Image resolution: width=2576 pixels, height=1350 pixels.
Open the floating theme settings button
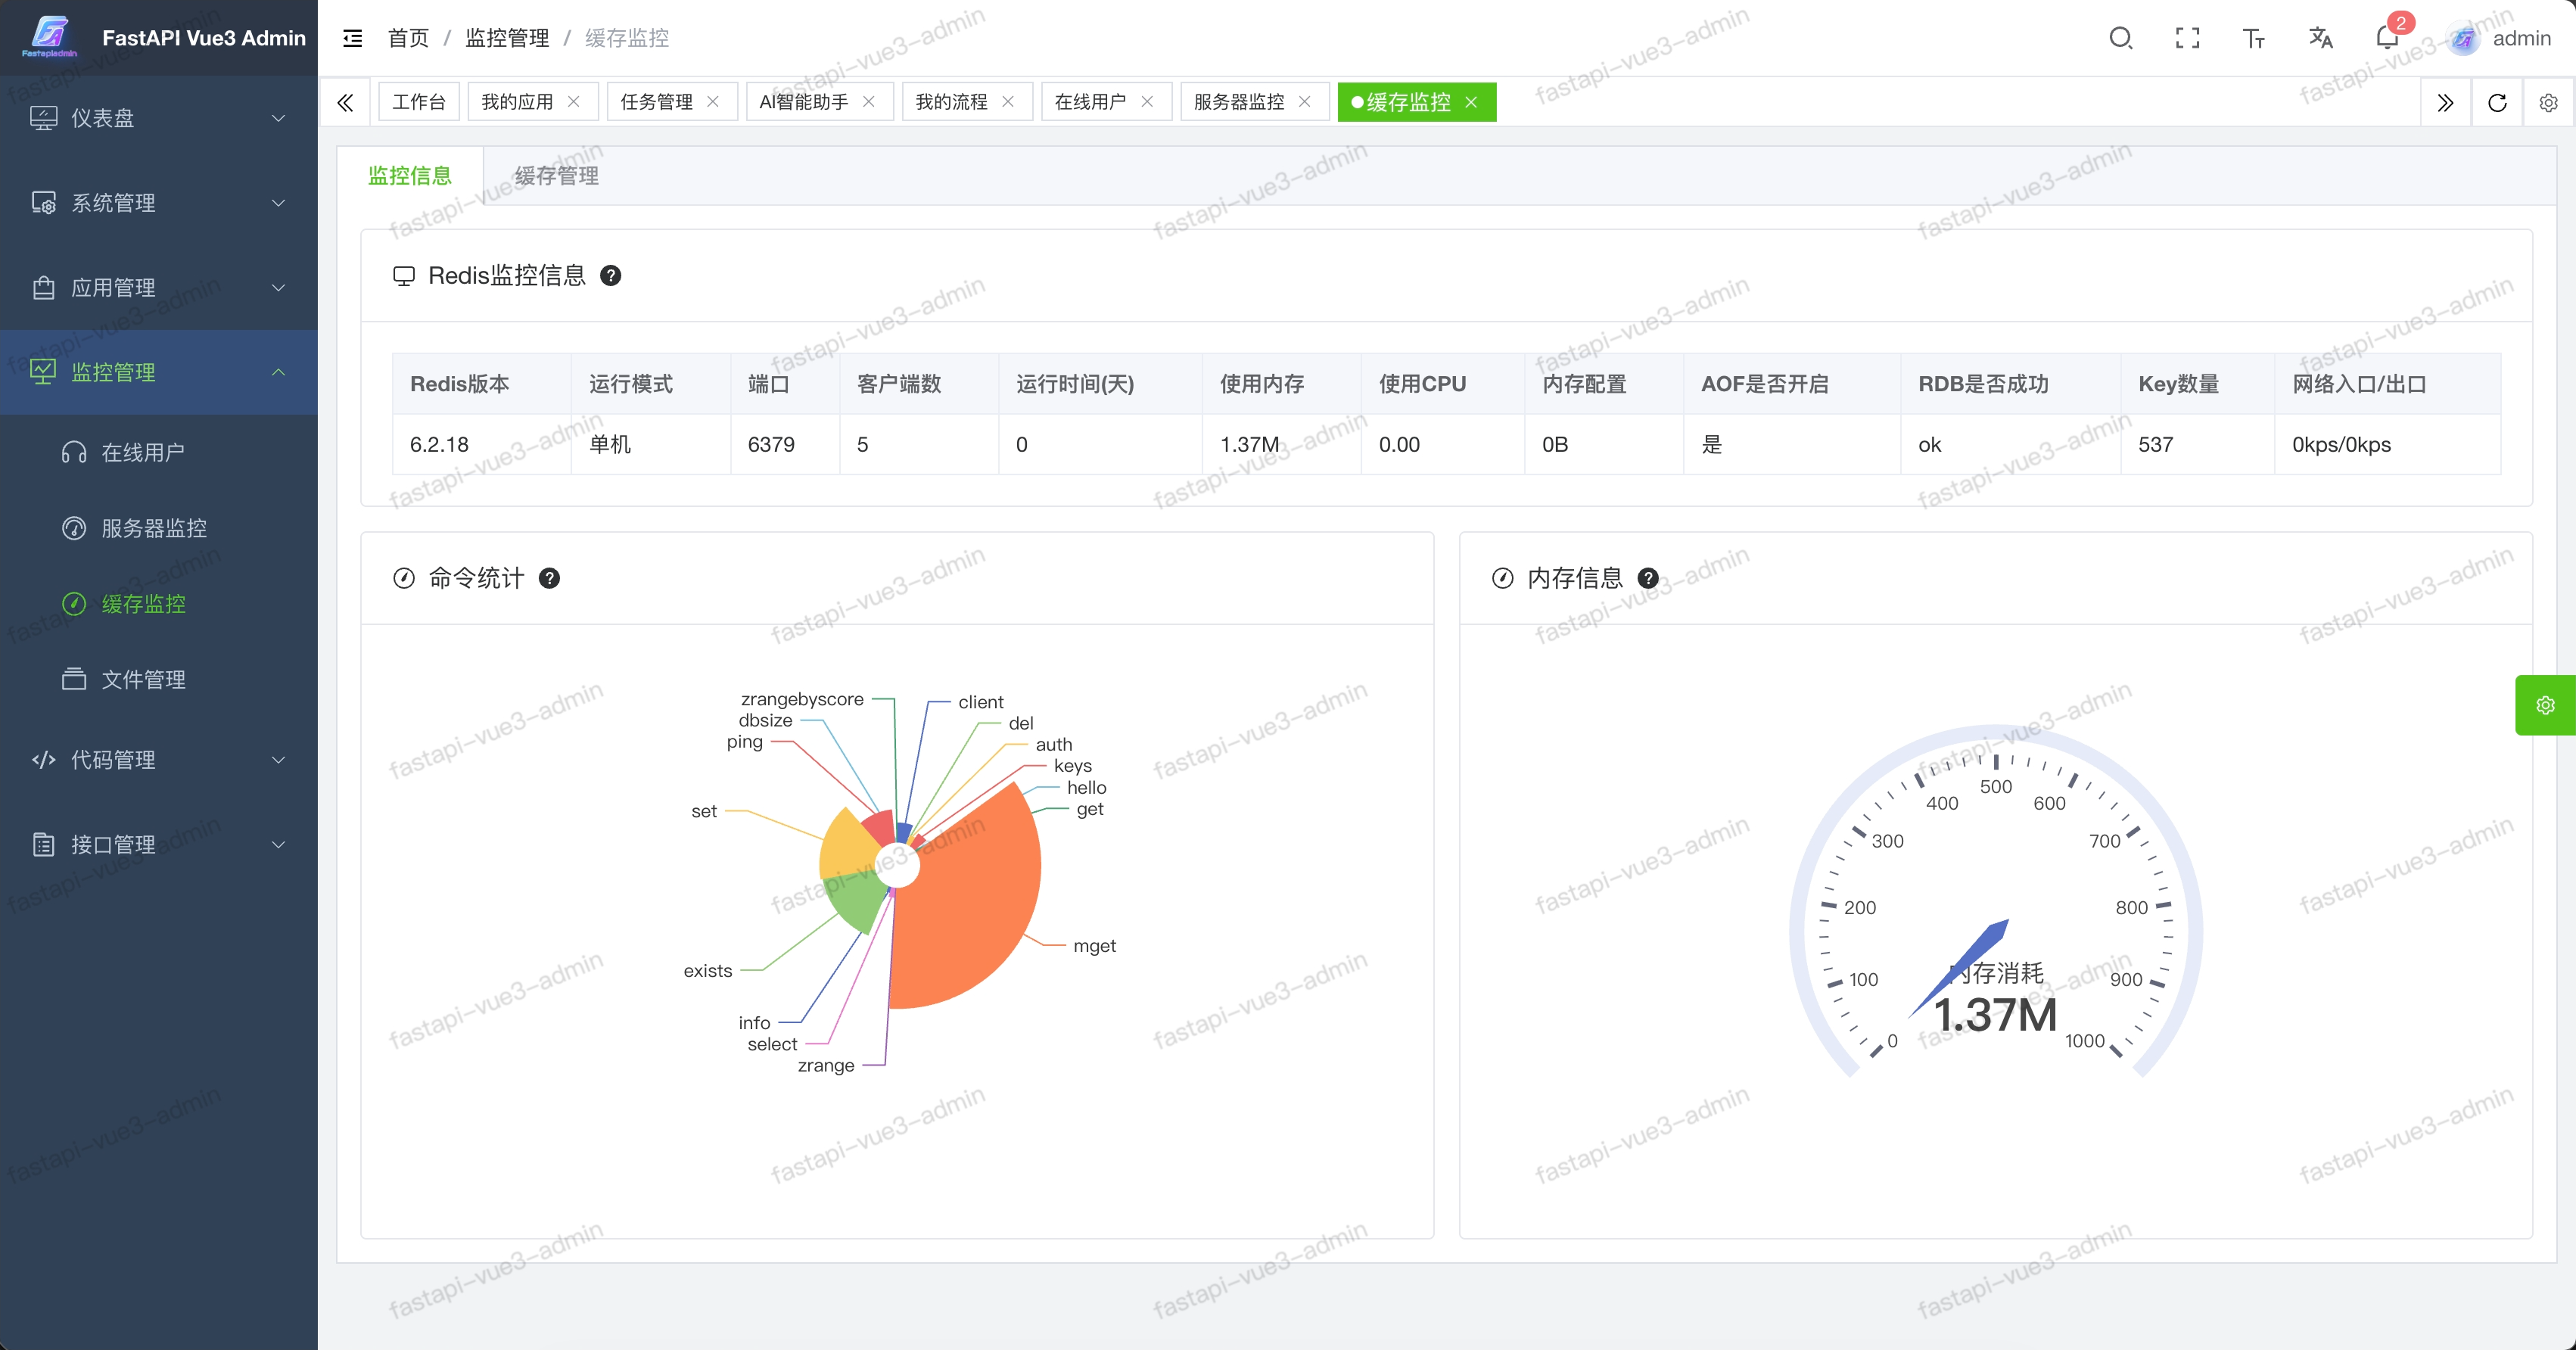click(x=2544, y=704)
